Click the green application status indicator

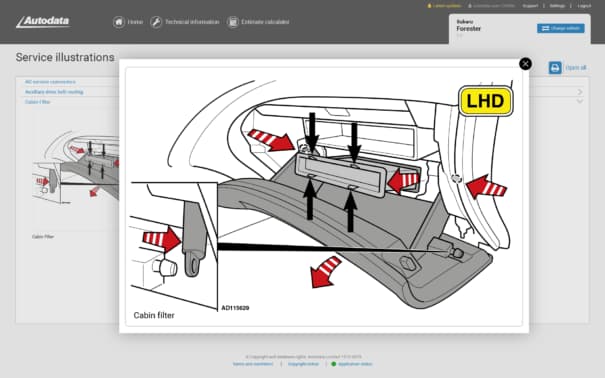pos(334,364)
